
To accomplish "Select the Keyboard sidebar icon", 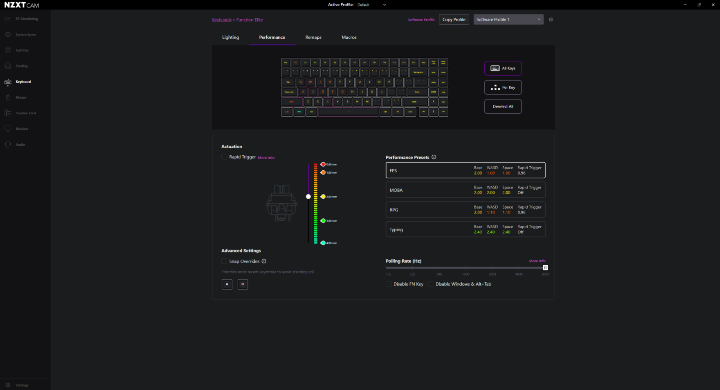I will point(8,82).
